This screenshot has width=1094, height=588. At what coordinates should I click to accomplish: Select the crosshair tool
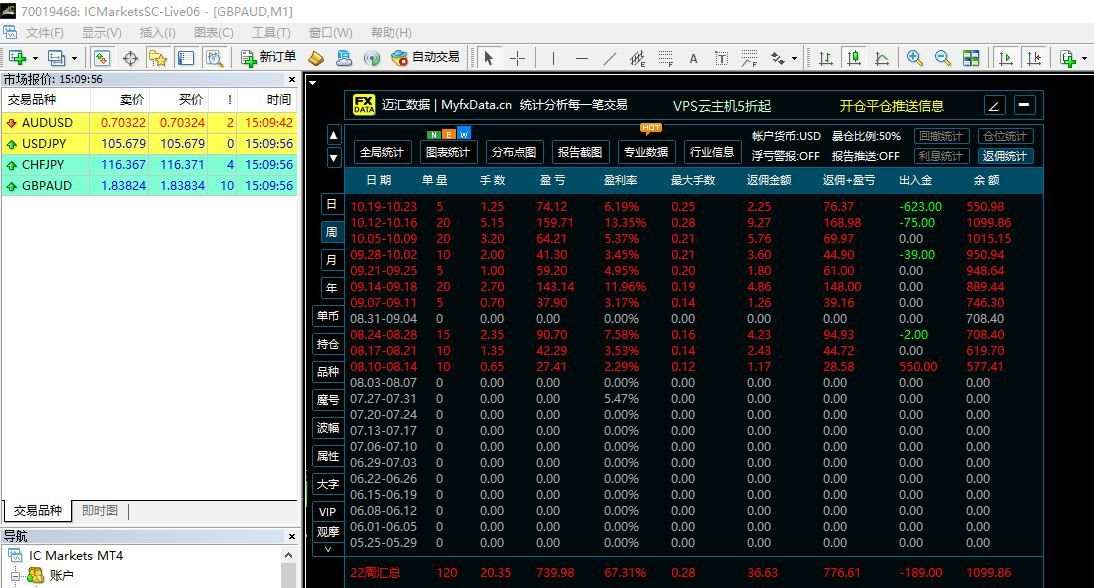pos(517,58)
